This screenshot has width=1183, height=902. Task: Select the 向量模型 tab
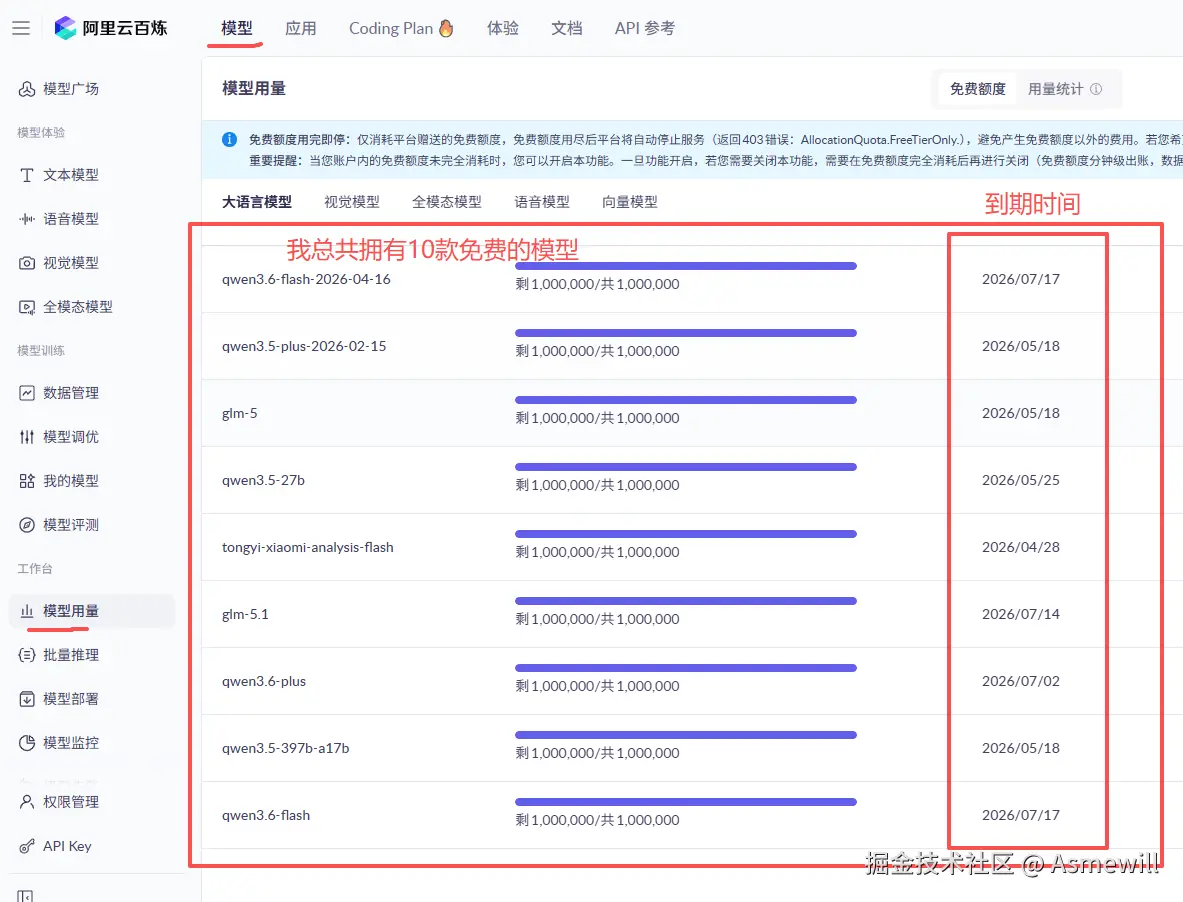coord(629,202)
